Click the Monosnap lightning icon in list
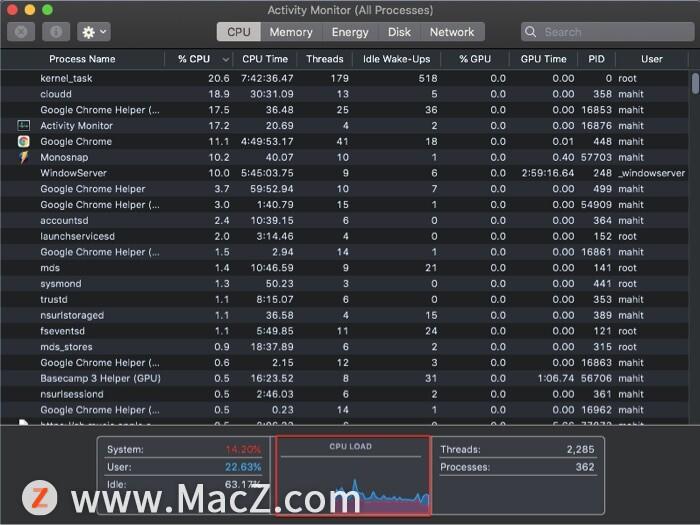The image size is (700, 525). pos(24,158)
